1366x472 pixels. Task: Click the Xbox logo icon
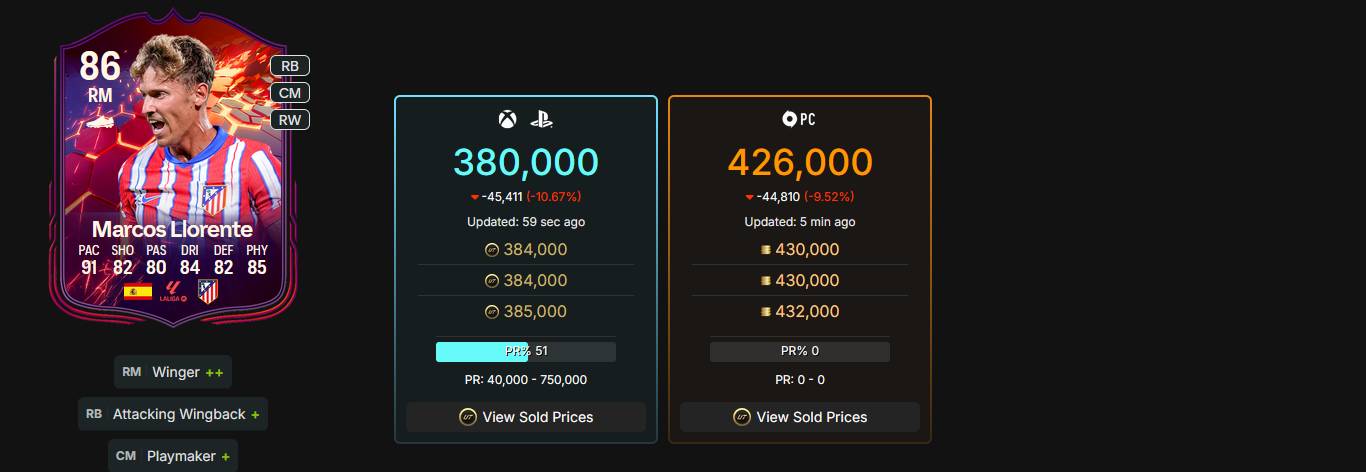click(x=507, y=120)
